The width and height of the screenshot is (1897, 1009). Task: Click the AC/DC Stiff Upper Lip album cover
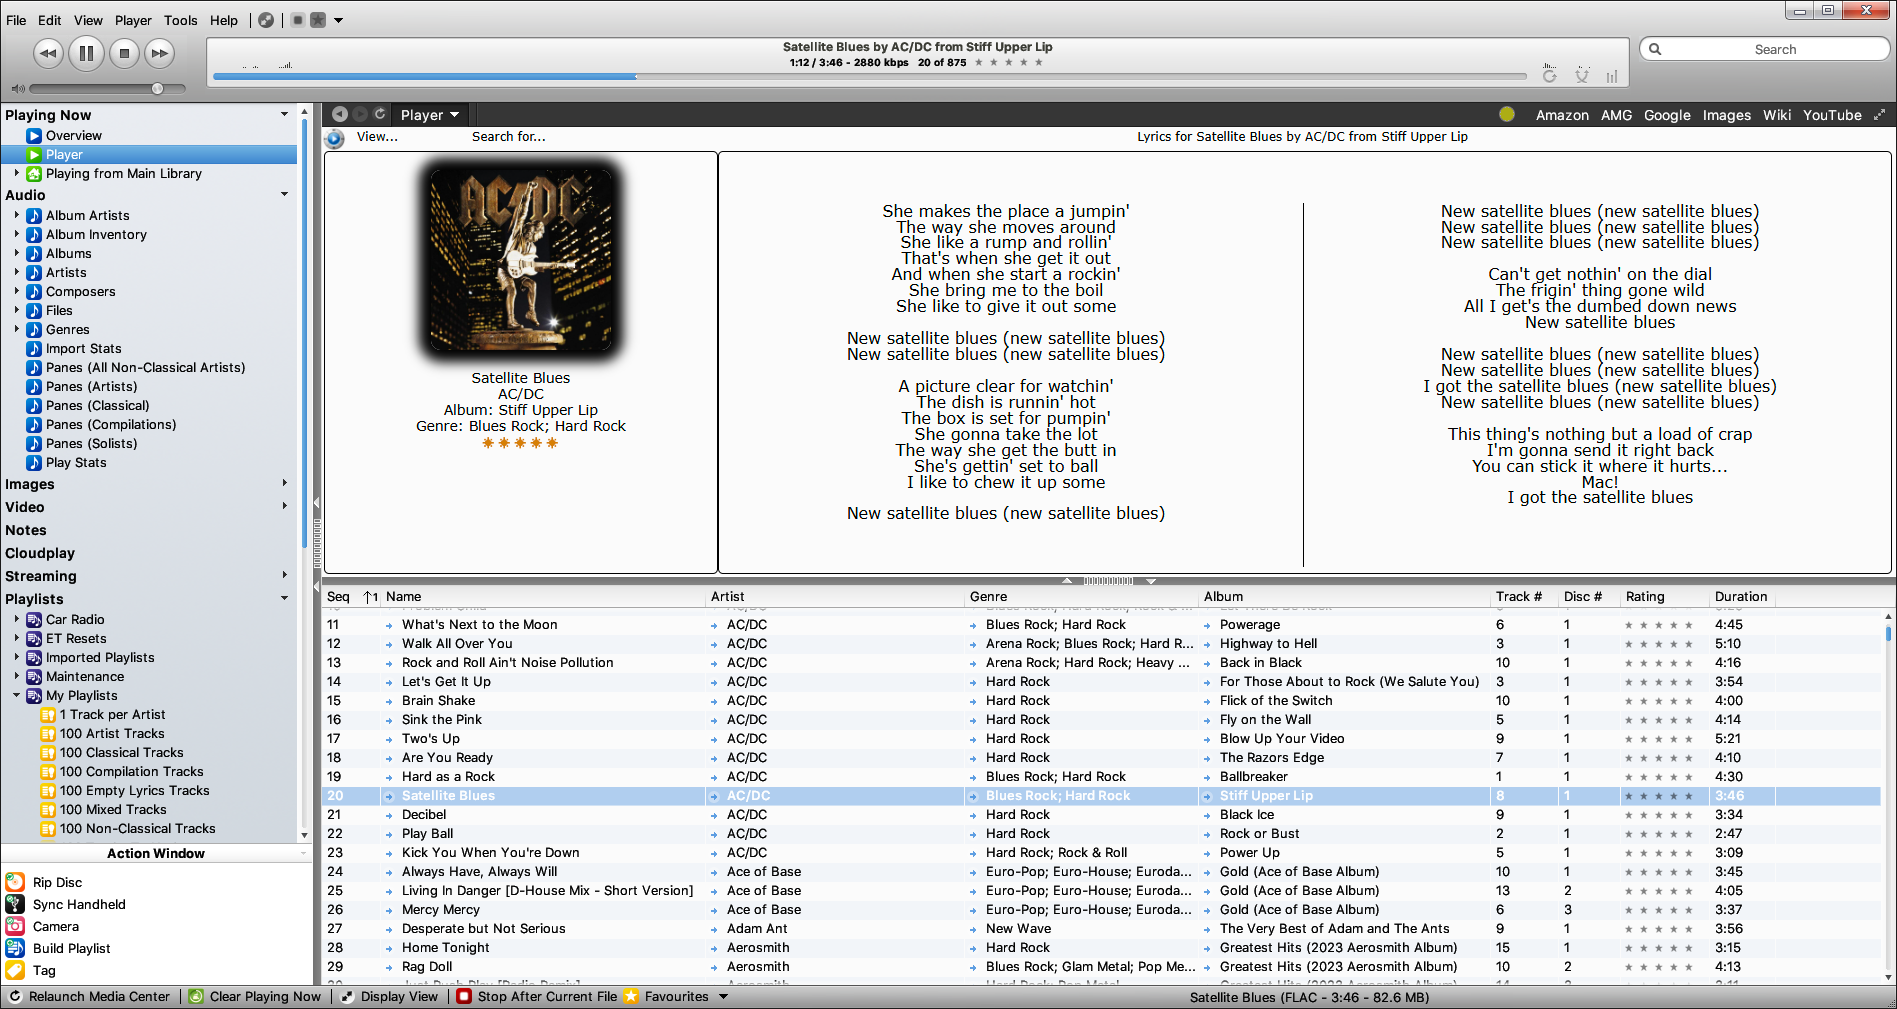coord(521,259)
